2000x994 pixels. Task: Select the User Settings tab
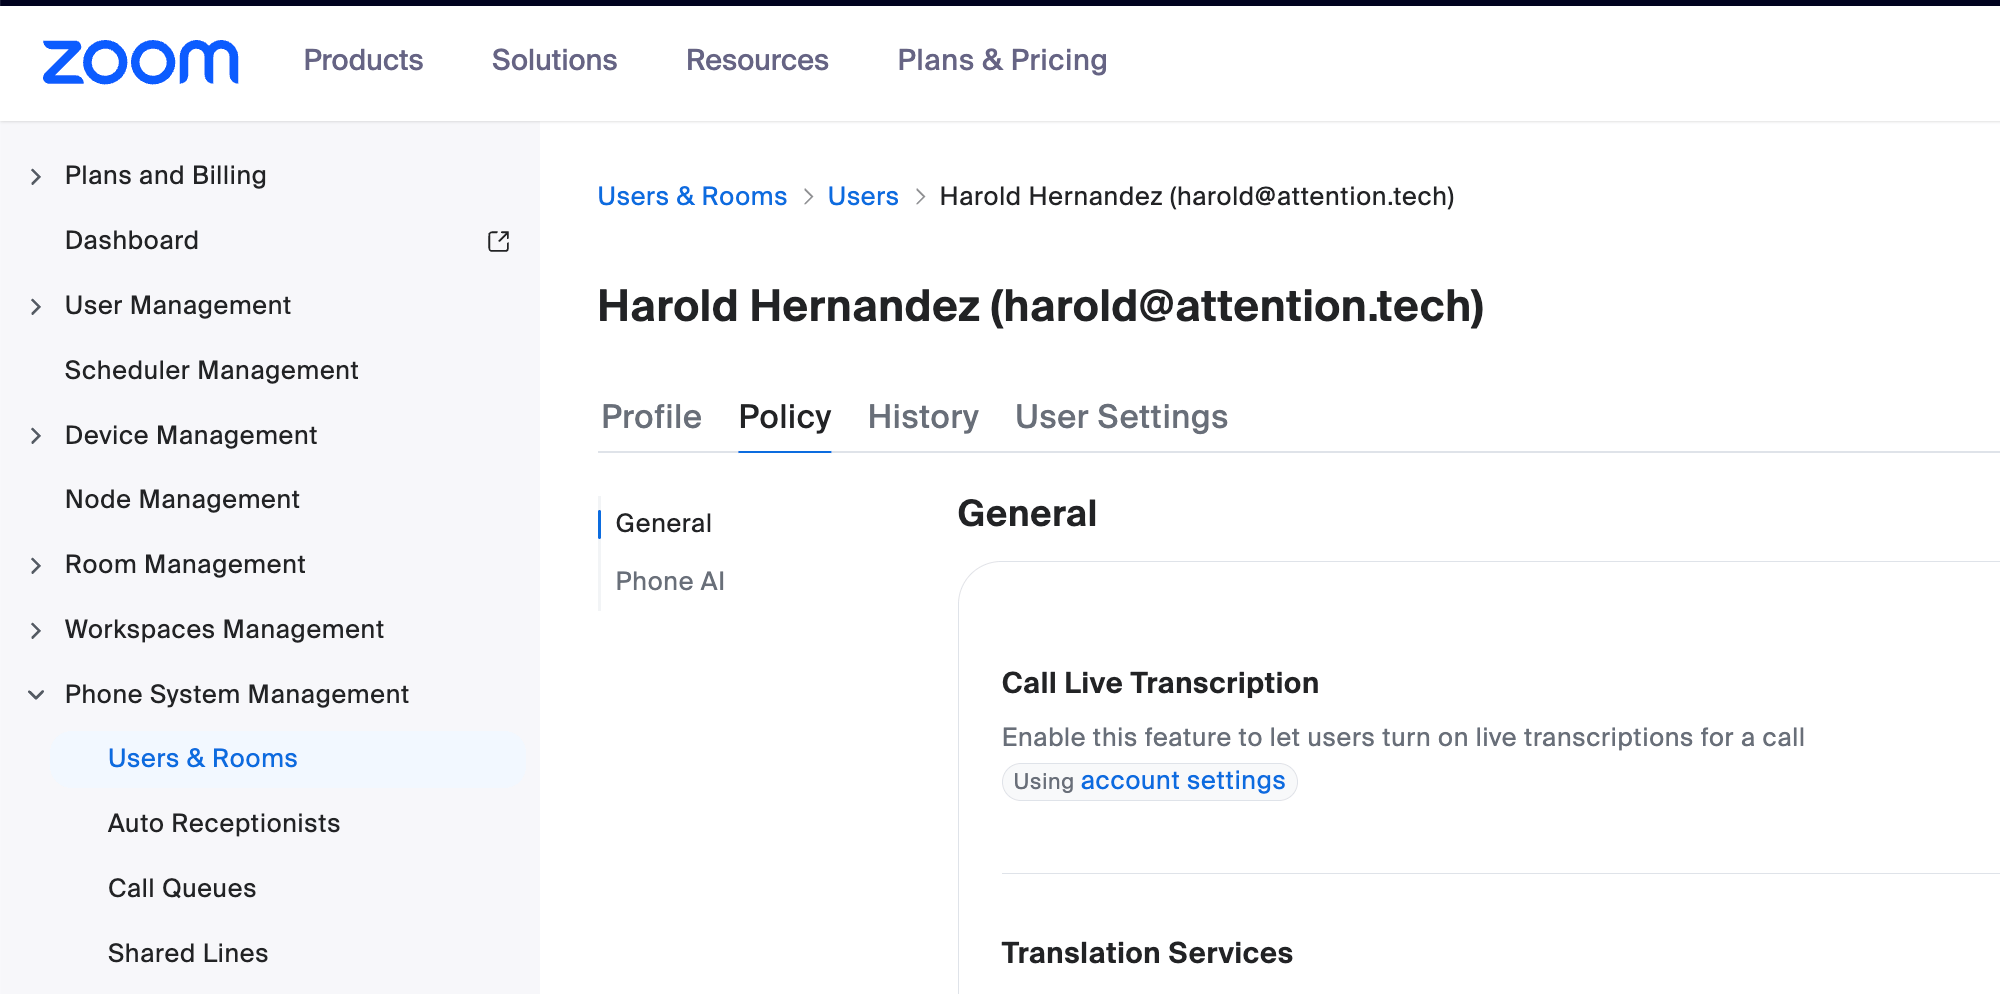click(x=1121, y=416)
